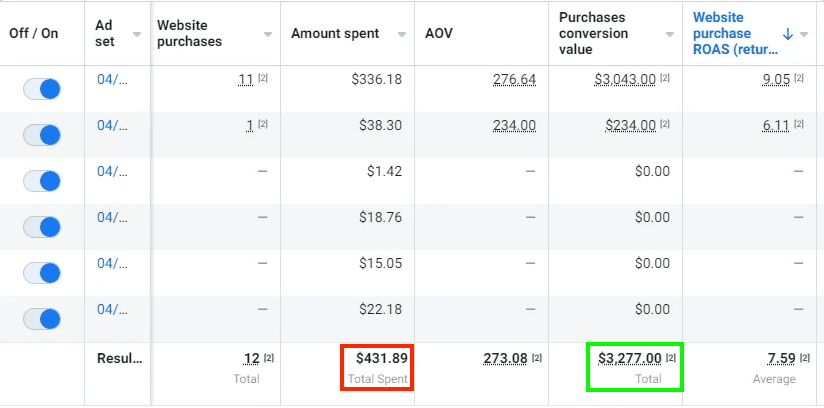Open the ad set link in the $38.30 row
The image size is (824, 408).
click(108, 125)
